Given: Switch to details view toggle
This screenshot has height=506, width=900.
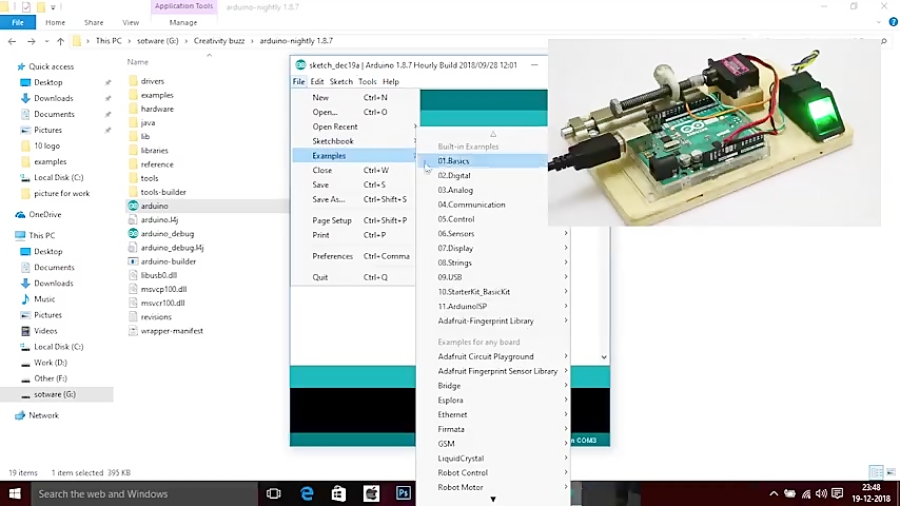Looking at the screenshot, I should tap(876, 473).
